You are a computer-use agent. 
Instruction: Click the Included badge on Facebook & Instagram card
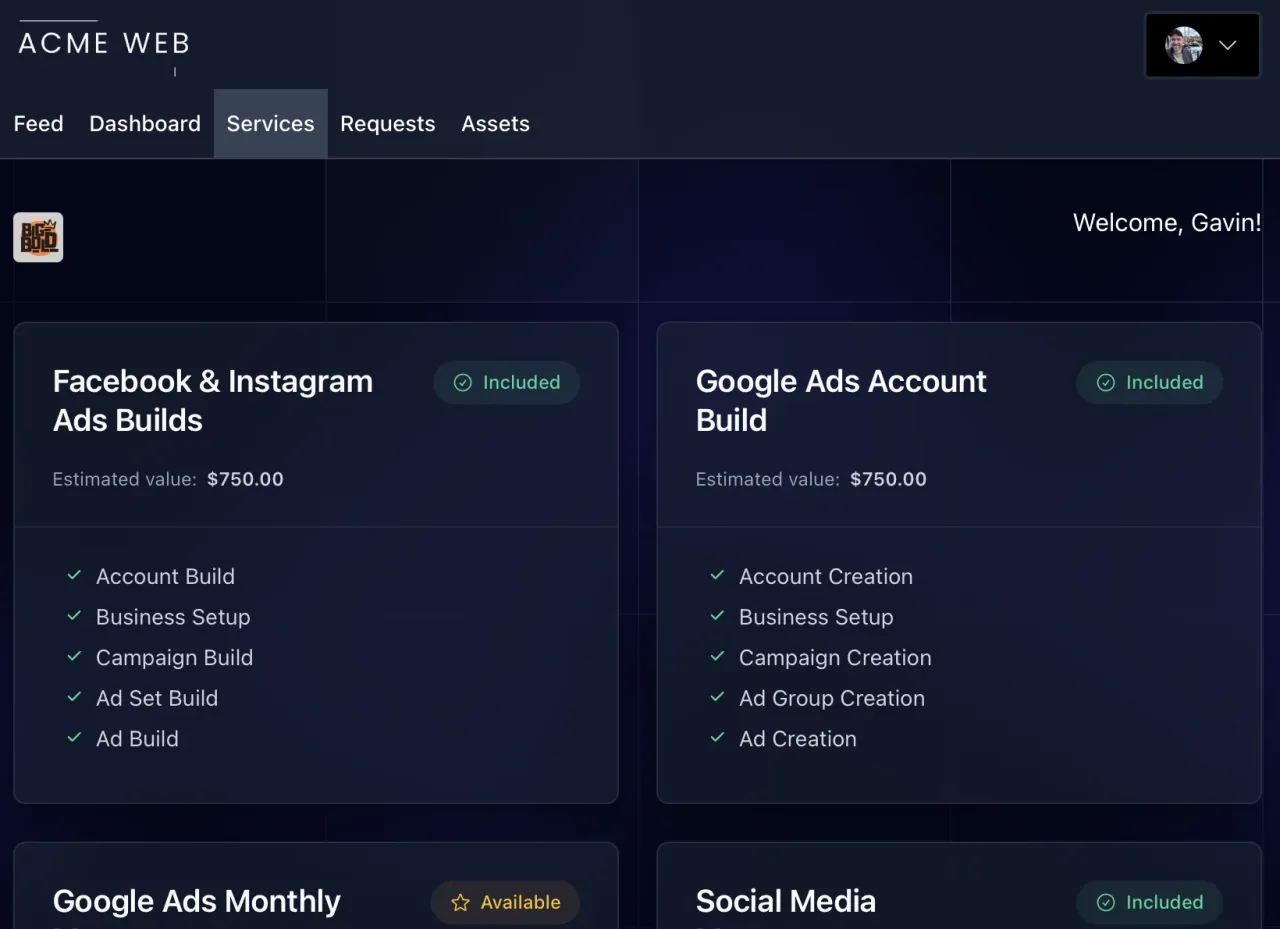(506, 382)
